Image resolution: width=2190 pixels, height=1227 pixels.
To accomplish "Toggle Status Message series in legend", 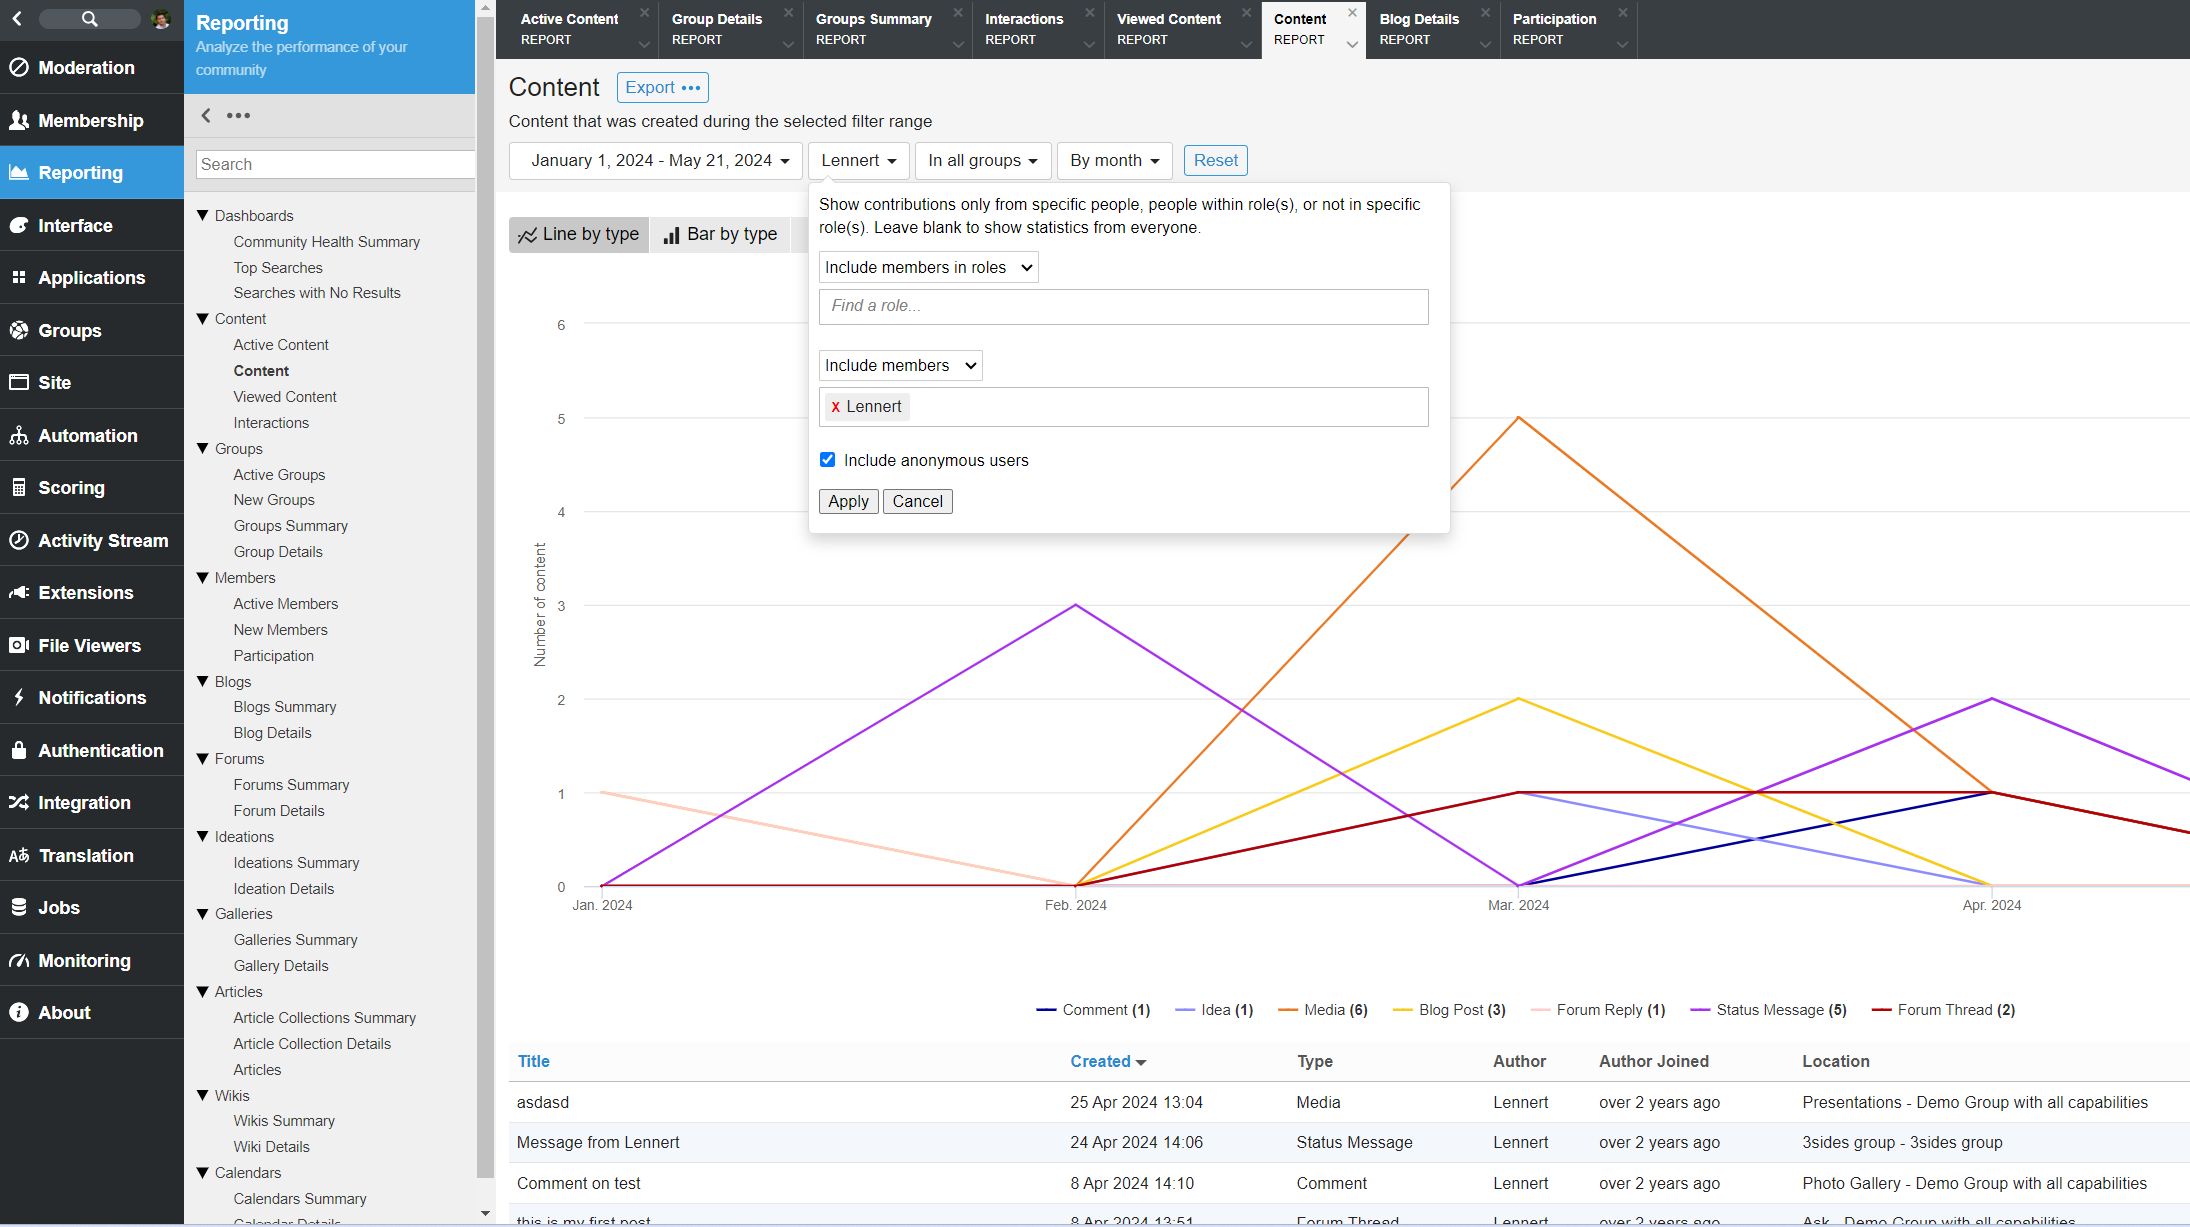I will (x=1768, y=1010).
